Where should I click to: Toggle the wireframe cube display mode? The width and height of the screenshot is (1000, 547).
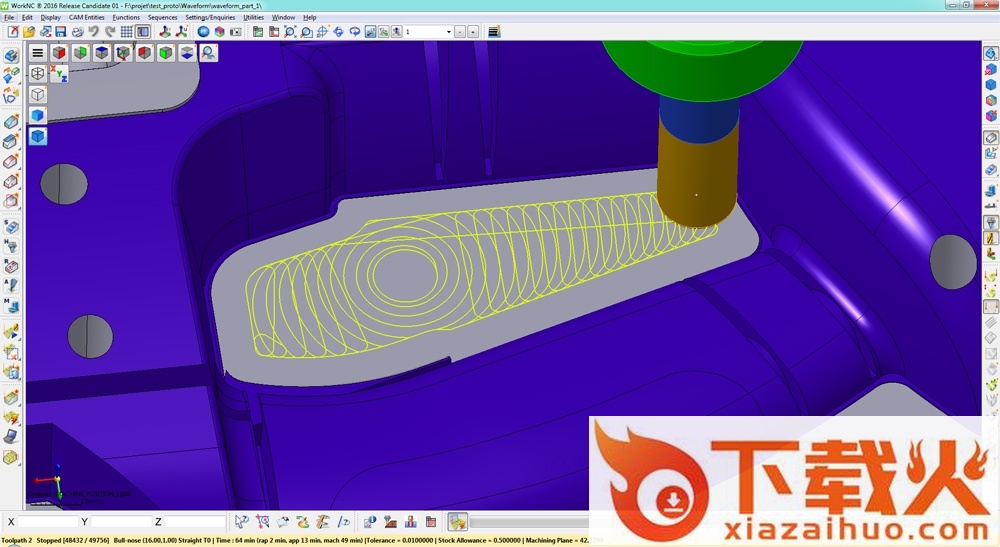click(38, 73)
